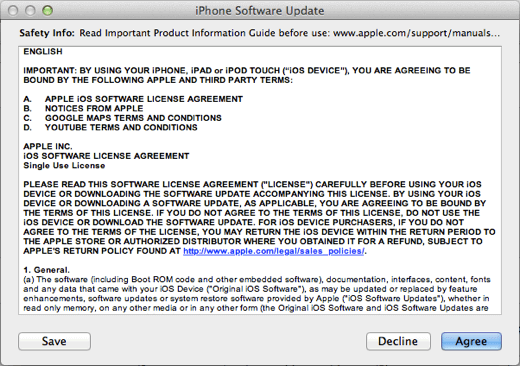Decline the license agreement
Image resolution: width=520 pixels, height=366 pixels.
398,341
